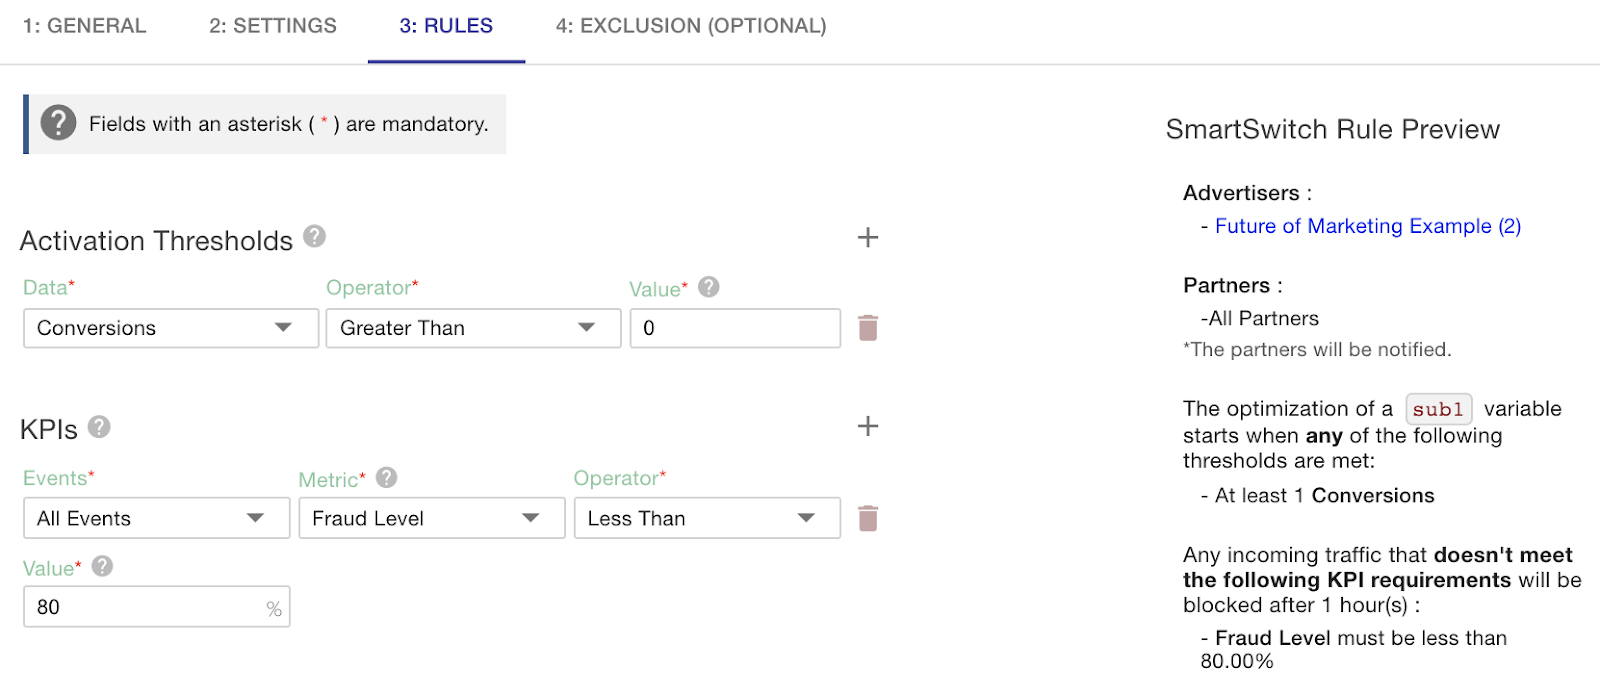
Task: Open the Conversions data dropdown
Action: click(x=171, y=328)
